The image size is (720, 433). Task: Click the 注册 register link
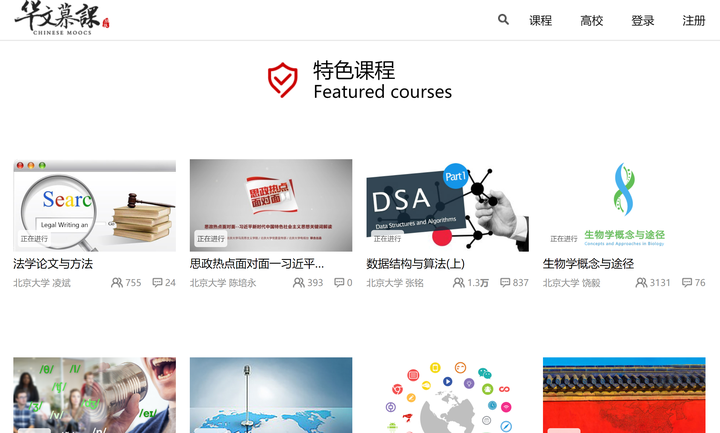coord(693,21)
